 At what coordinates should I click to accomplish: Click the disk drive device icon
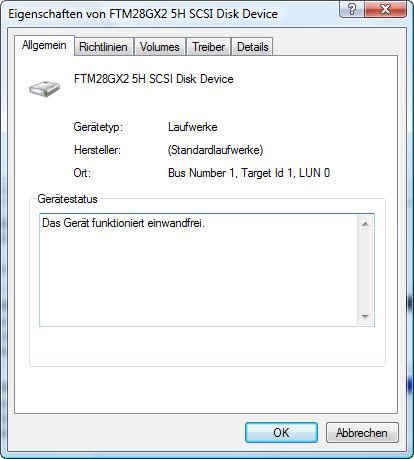click(44, 88)
